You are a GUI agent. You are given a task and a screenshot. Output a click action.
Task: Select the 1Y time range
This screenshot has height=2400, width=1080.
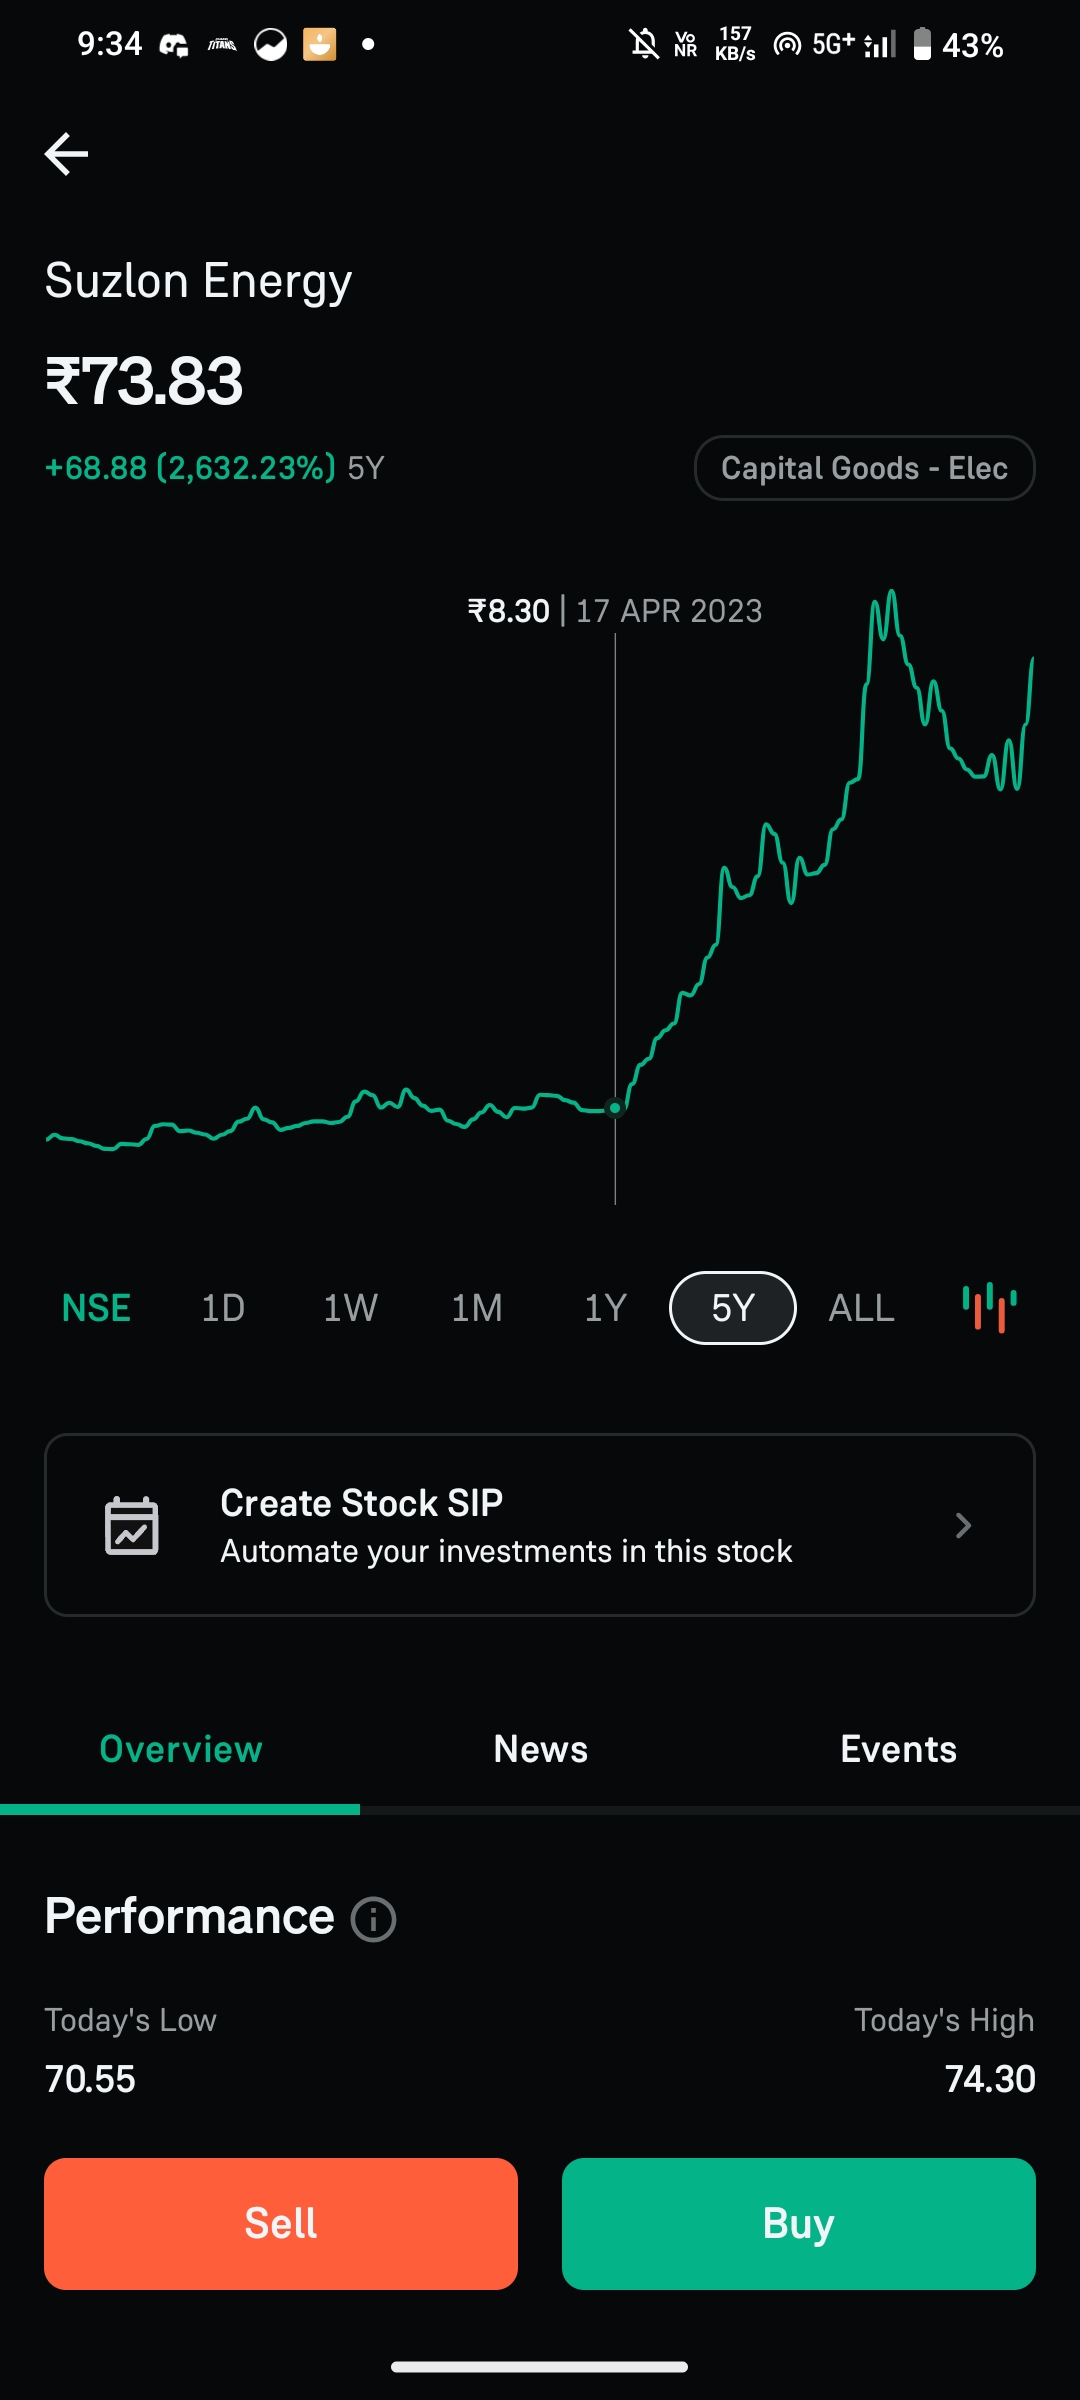[605, 1308]
